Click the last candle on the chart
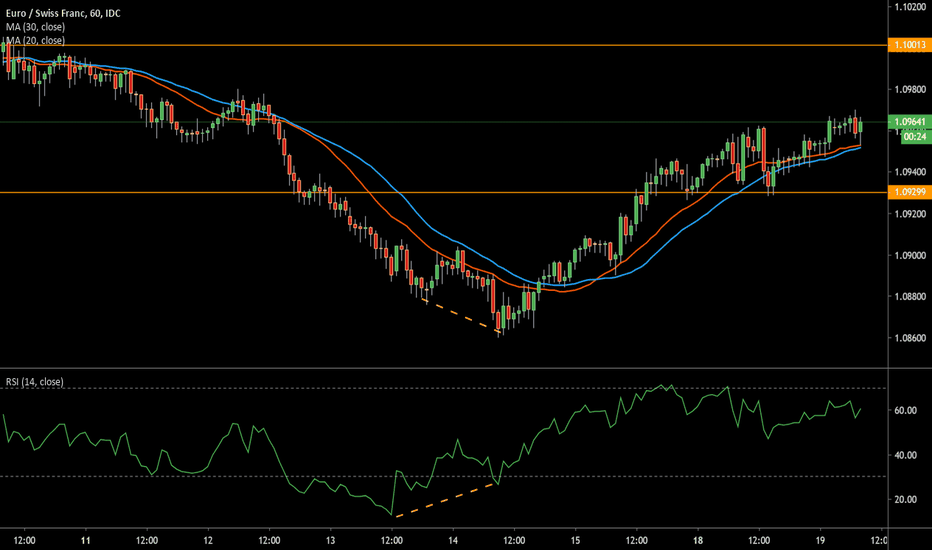The image size is (932, 550). [x=859, y=125]
